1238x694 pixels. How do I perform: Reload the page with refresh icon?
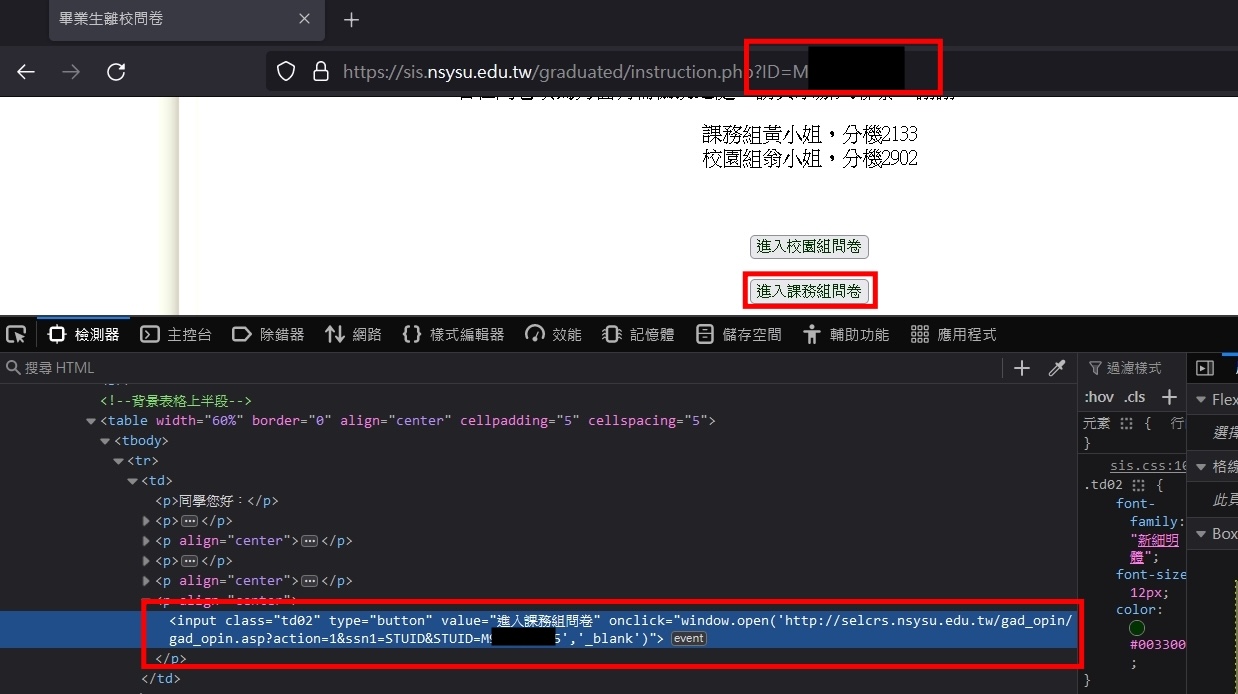coord(116,71)
